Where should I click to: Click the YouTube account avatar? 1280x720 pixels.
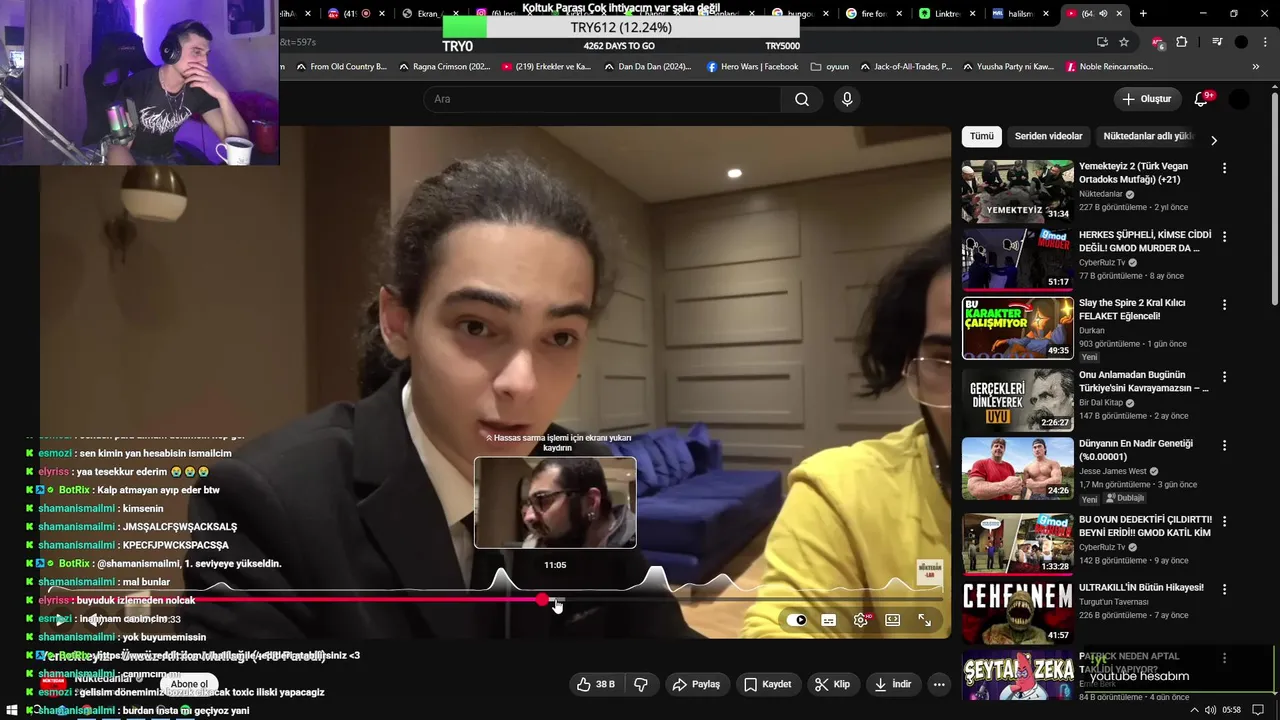1239,99
